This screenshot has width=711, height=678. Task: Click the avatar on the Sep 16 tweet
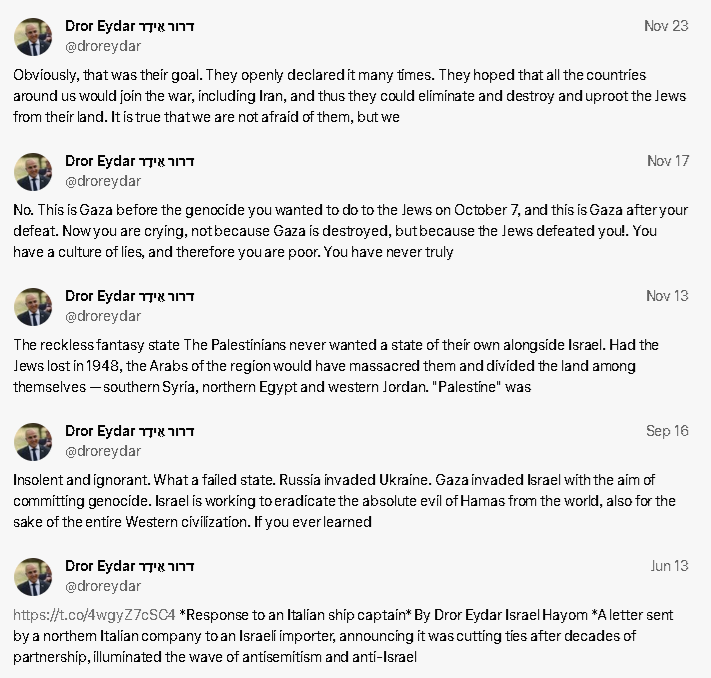[33, 442]
